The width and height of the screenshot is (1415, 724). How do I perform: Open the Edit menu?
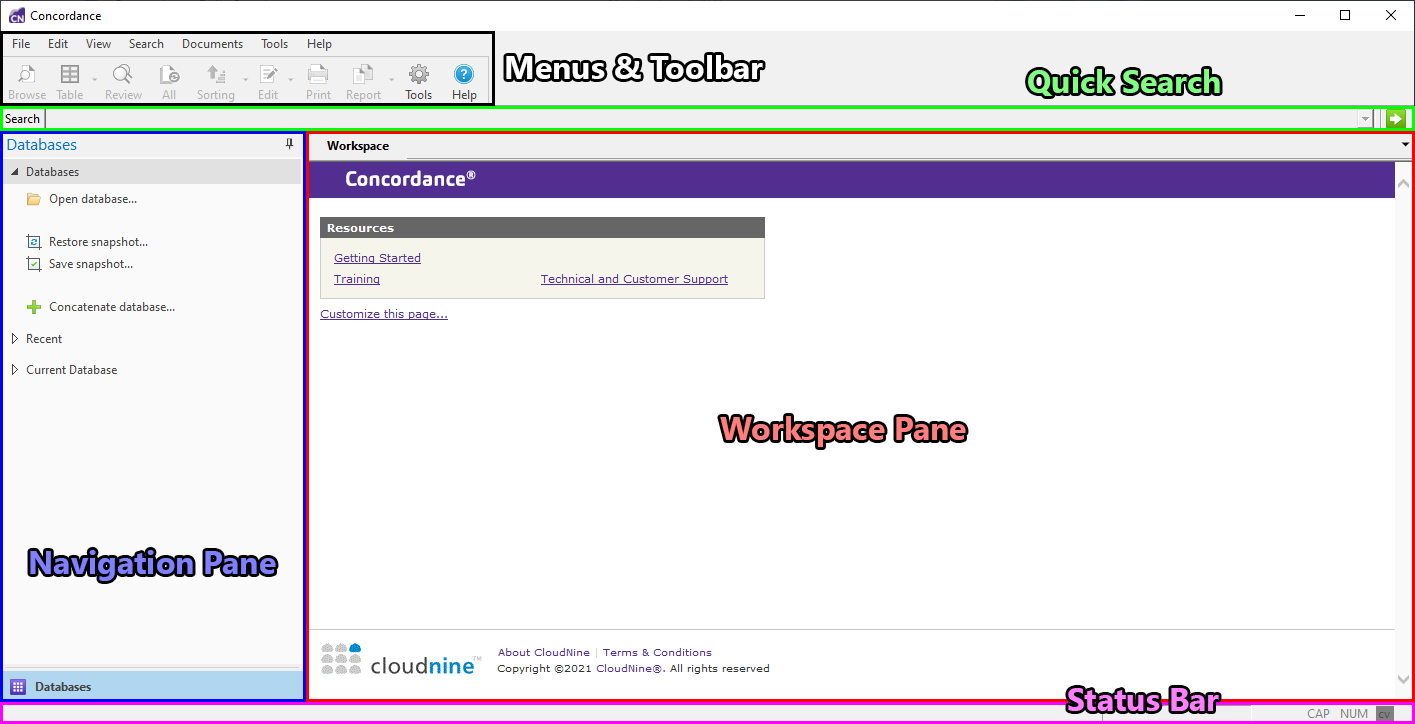click(58, 44)
